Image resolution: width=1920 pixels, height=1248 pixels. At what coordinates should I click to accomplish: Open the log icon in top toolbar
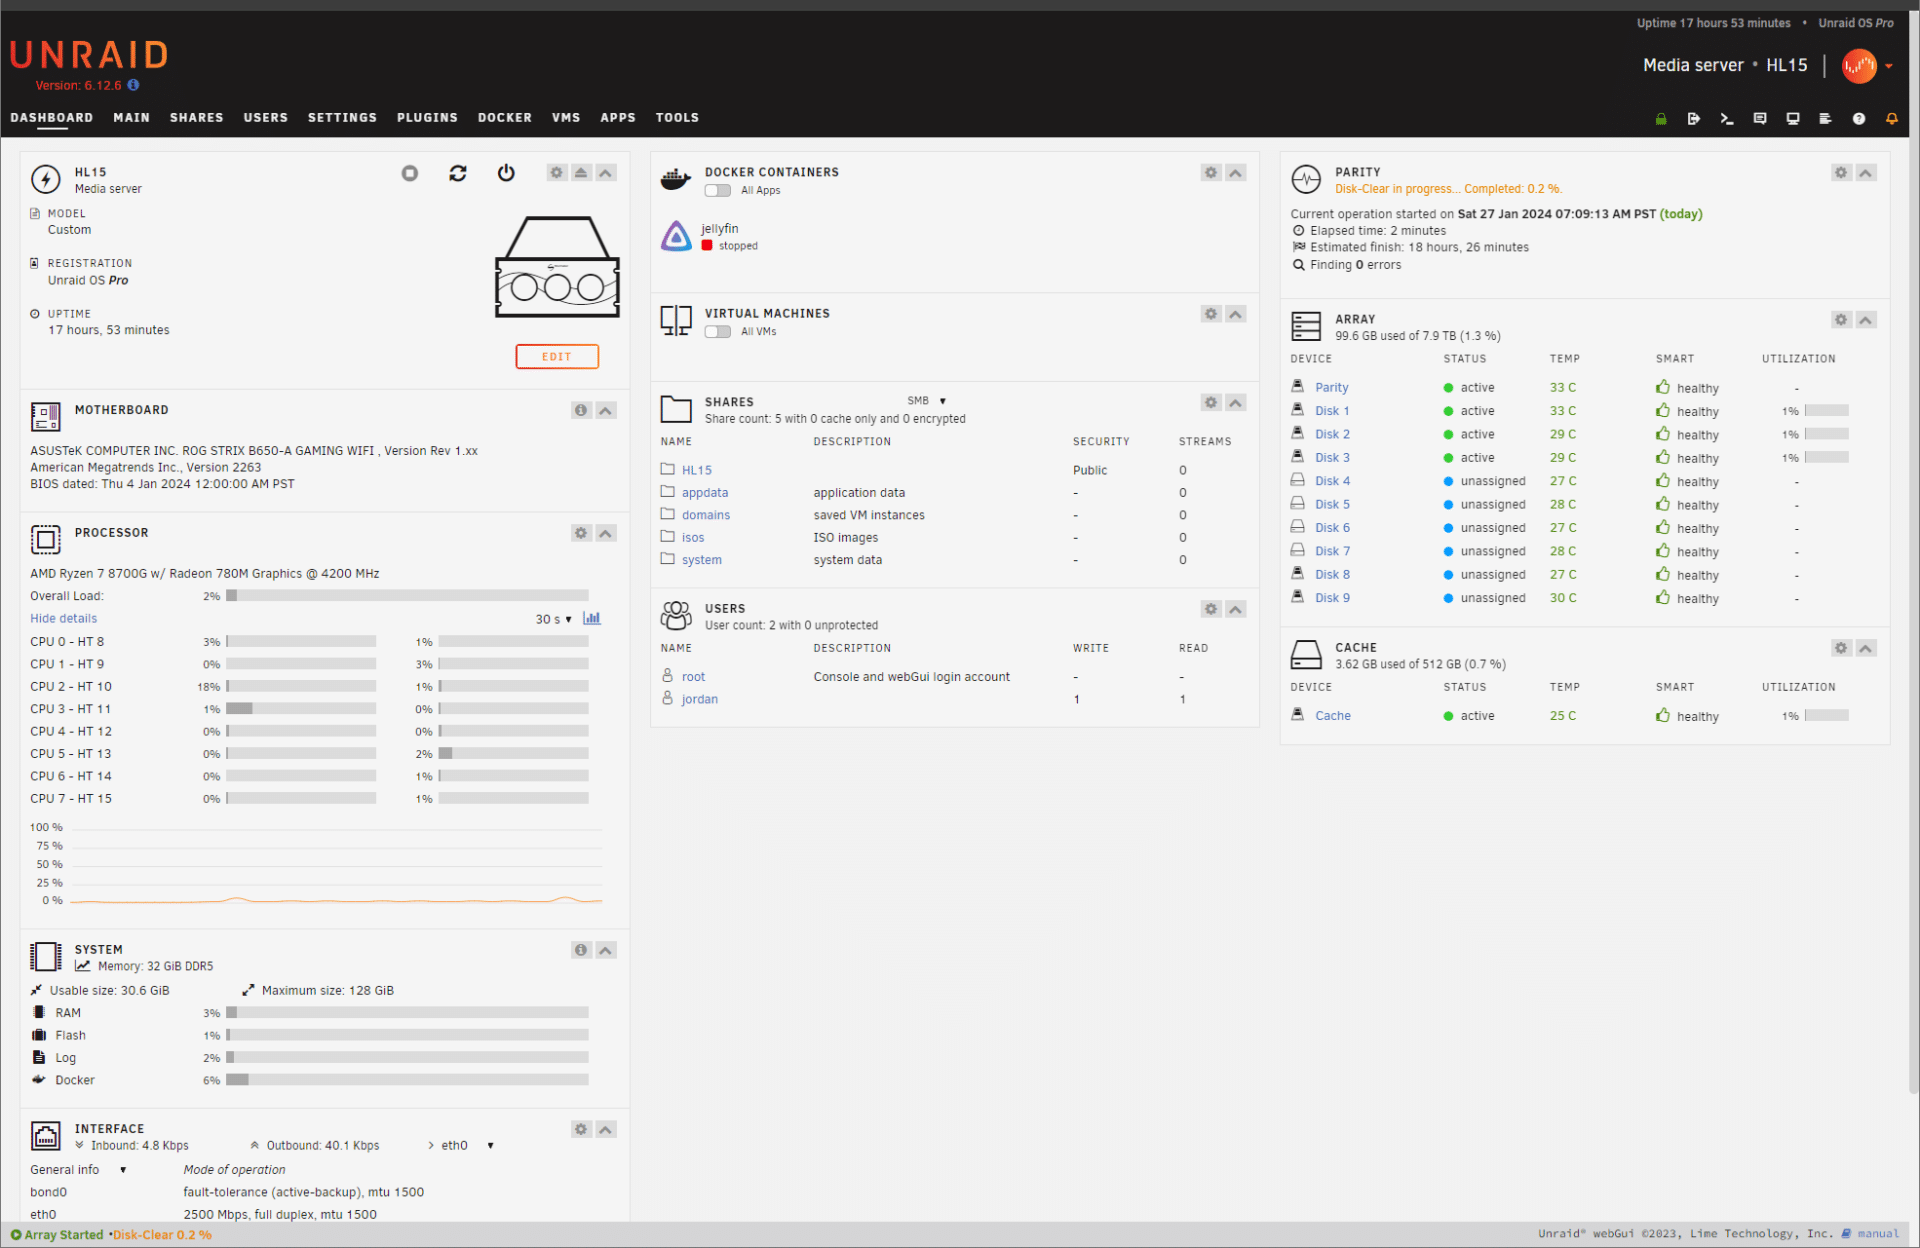tap(1825, 119)
